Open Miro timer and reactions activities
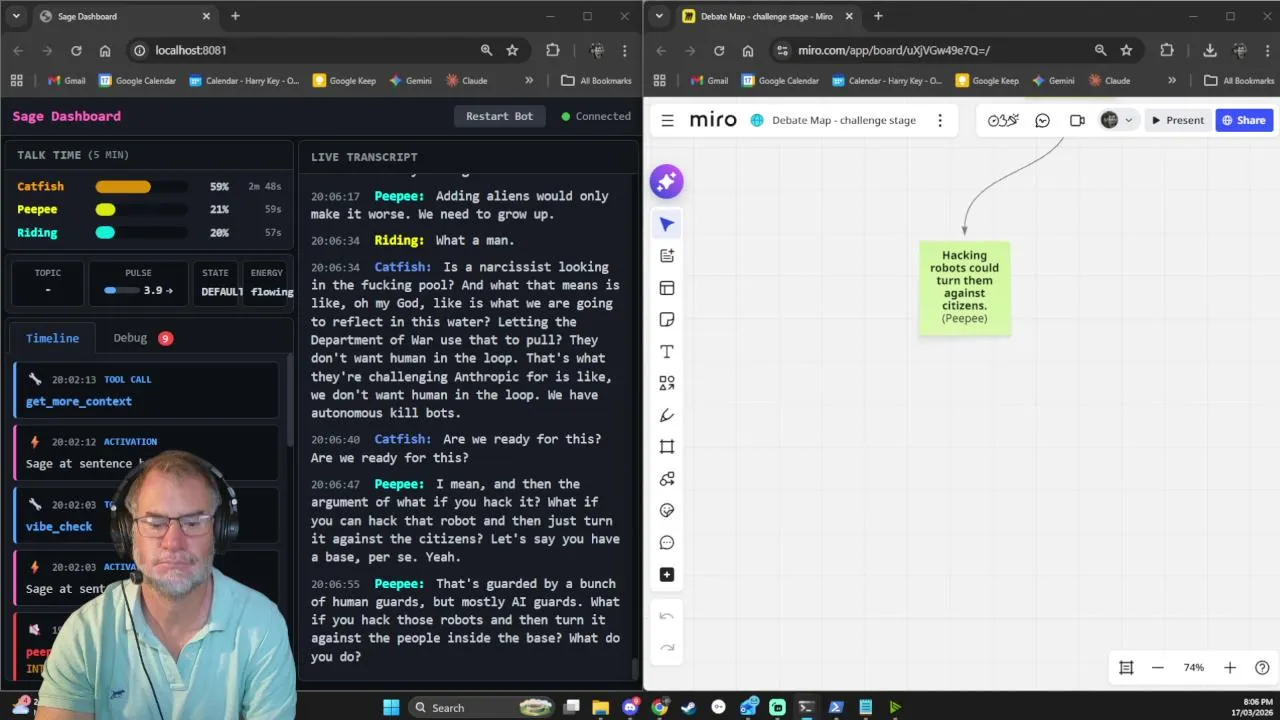Screen dimensions: 1280x720 1003,120
